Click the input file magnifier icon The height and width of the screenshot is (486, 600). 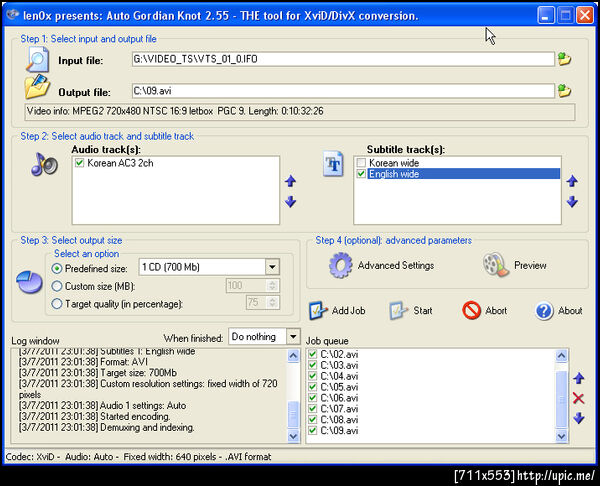[x=37, y=59]
